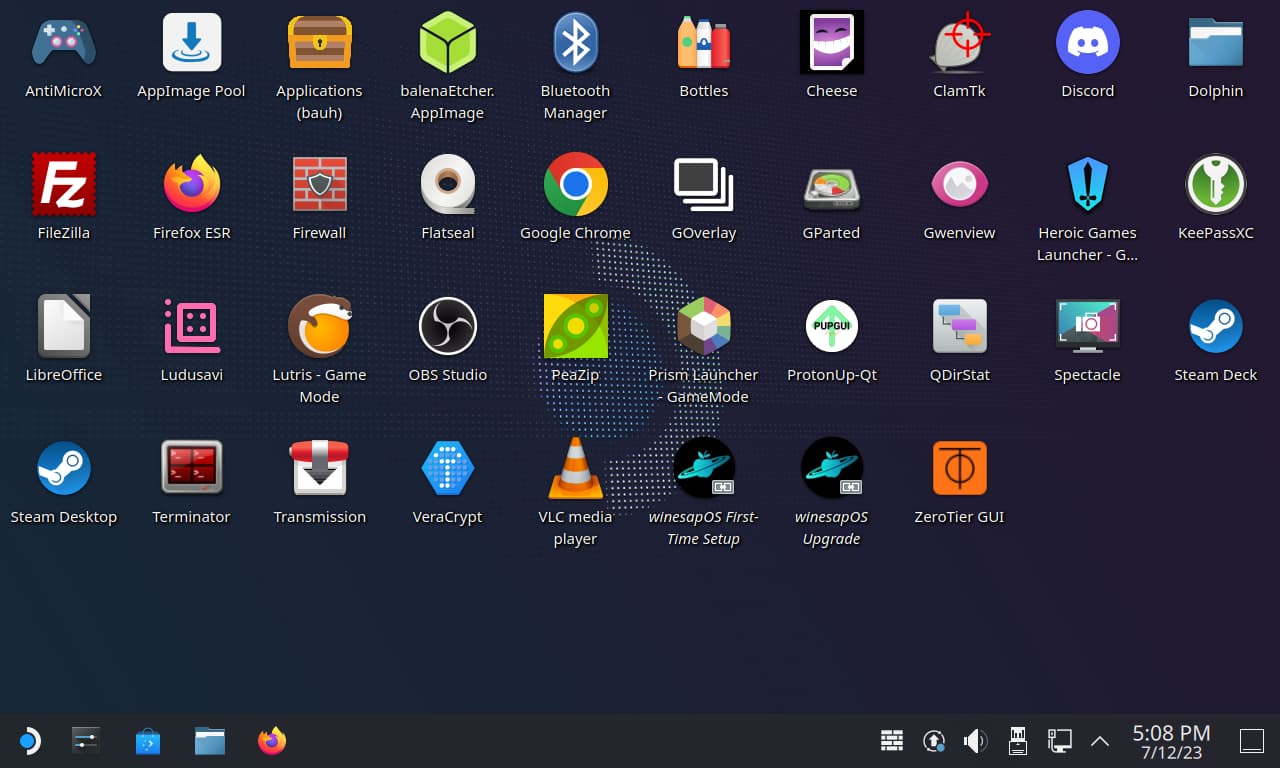Select the GOverlay desktop icon

pos(703,184)
